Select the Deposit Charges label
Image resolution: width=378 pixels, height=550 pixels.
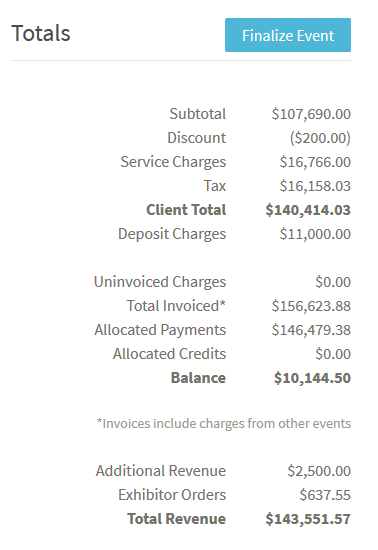click(172, 234)
